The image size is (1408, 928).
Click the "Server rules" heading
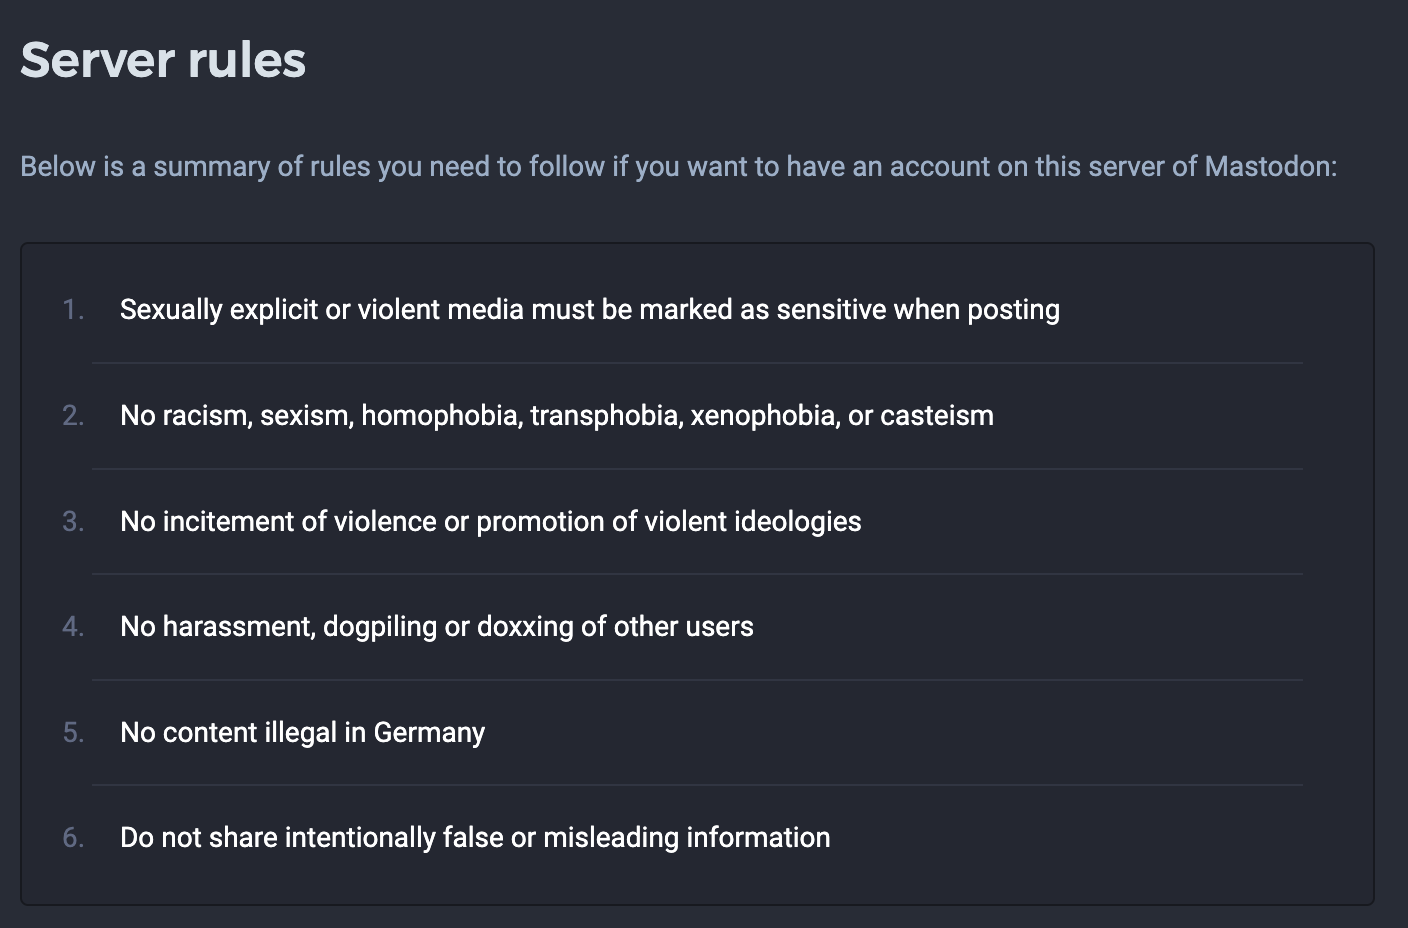click(x=163, y=60)
